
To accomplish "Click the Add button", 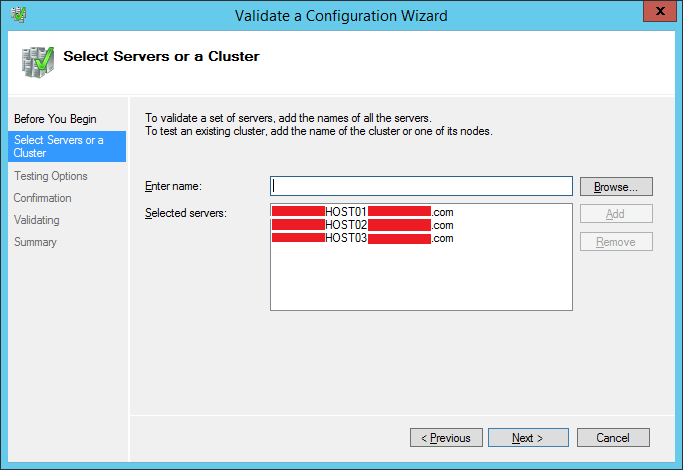I will (x=616, y=214).
